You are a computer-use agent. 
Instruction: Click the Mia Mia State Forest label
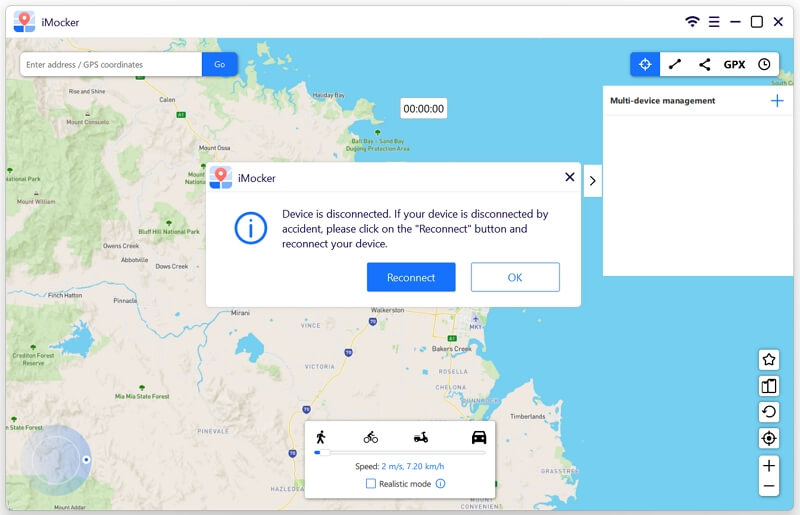[142, 396]
